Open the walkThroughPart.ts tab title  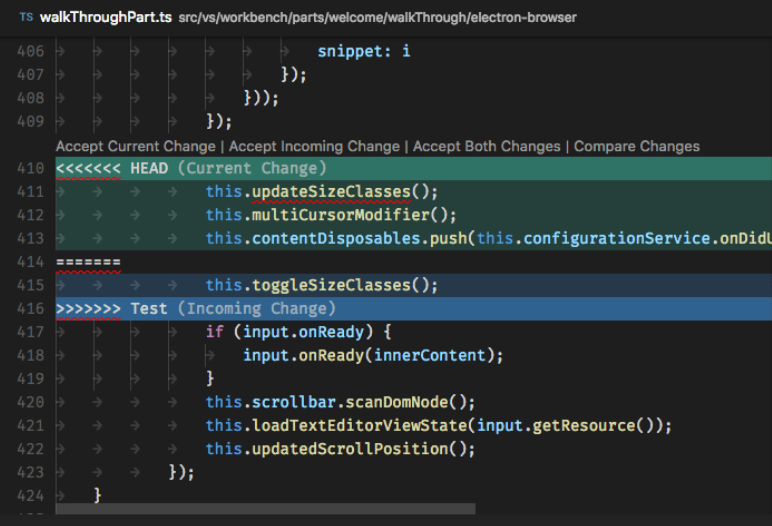[105, 17]
